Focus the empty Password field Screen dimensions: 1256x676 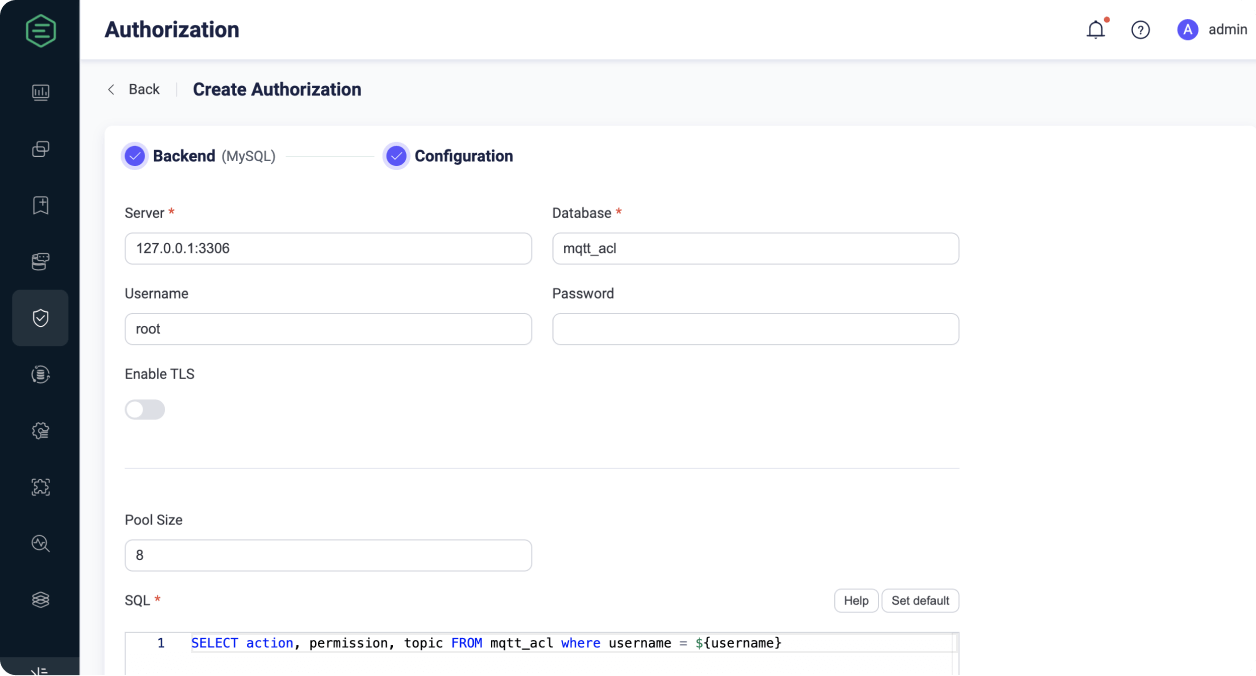point(756,329)
